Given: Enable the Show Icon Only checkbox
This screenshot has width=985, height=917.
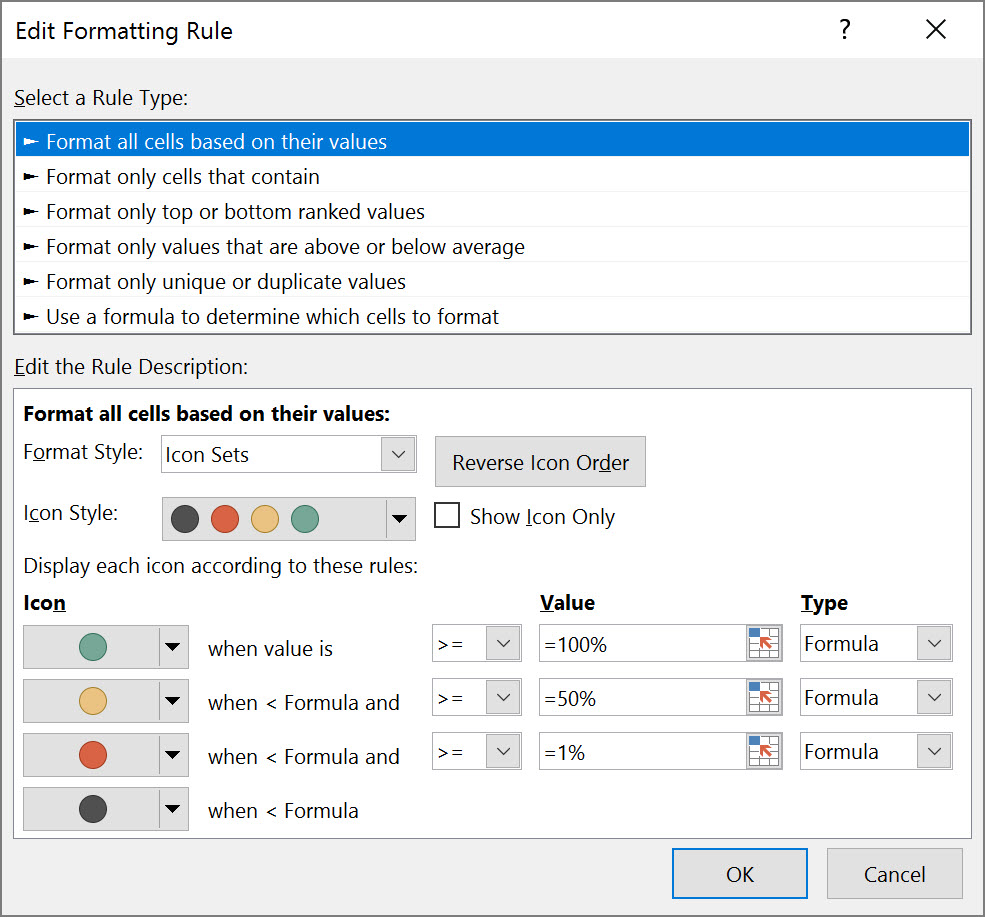Looking at the screenshot, I should (448, 516).
